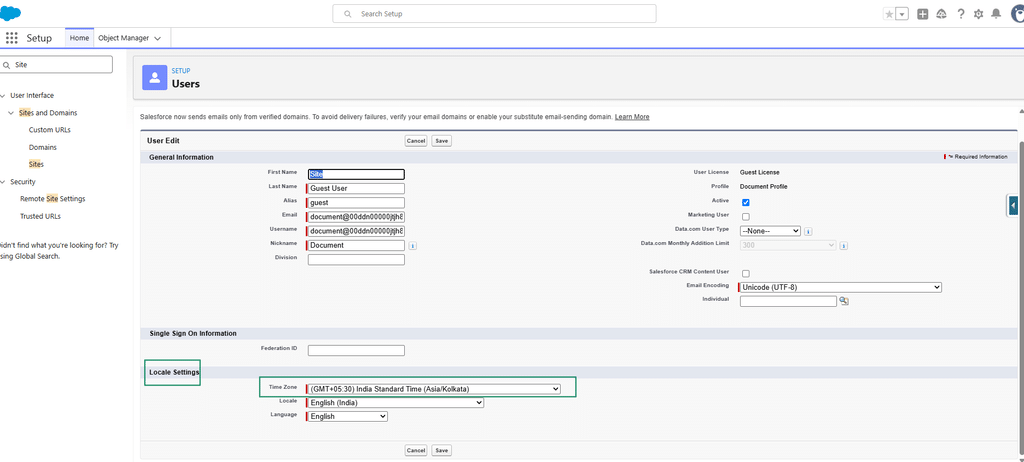Open the favorites list dropdown arrow

pos(902,14)
